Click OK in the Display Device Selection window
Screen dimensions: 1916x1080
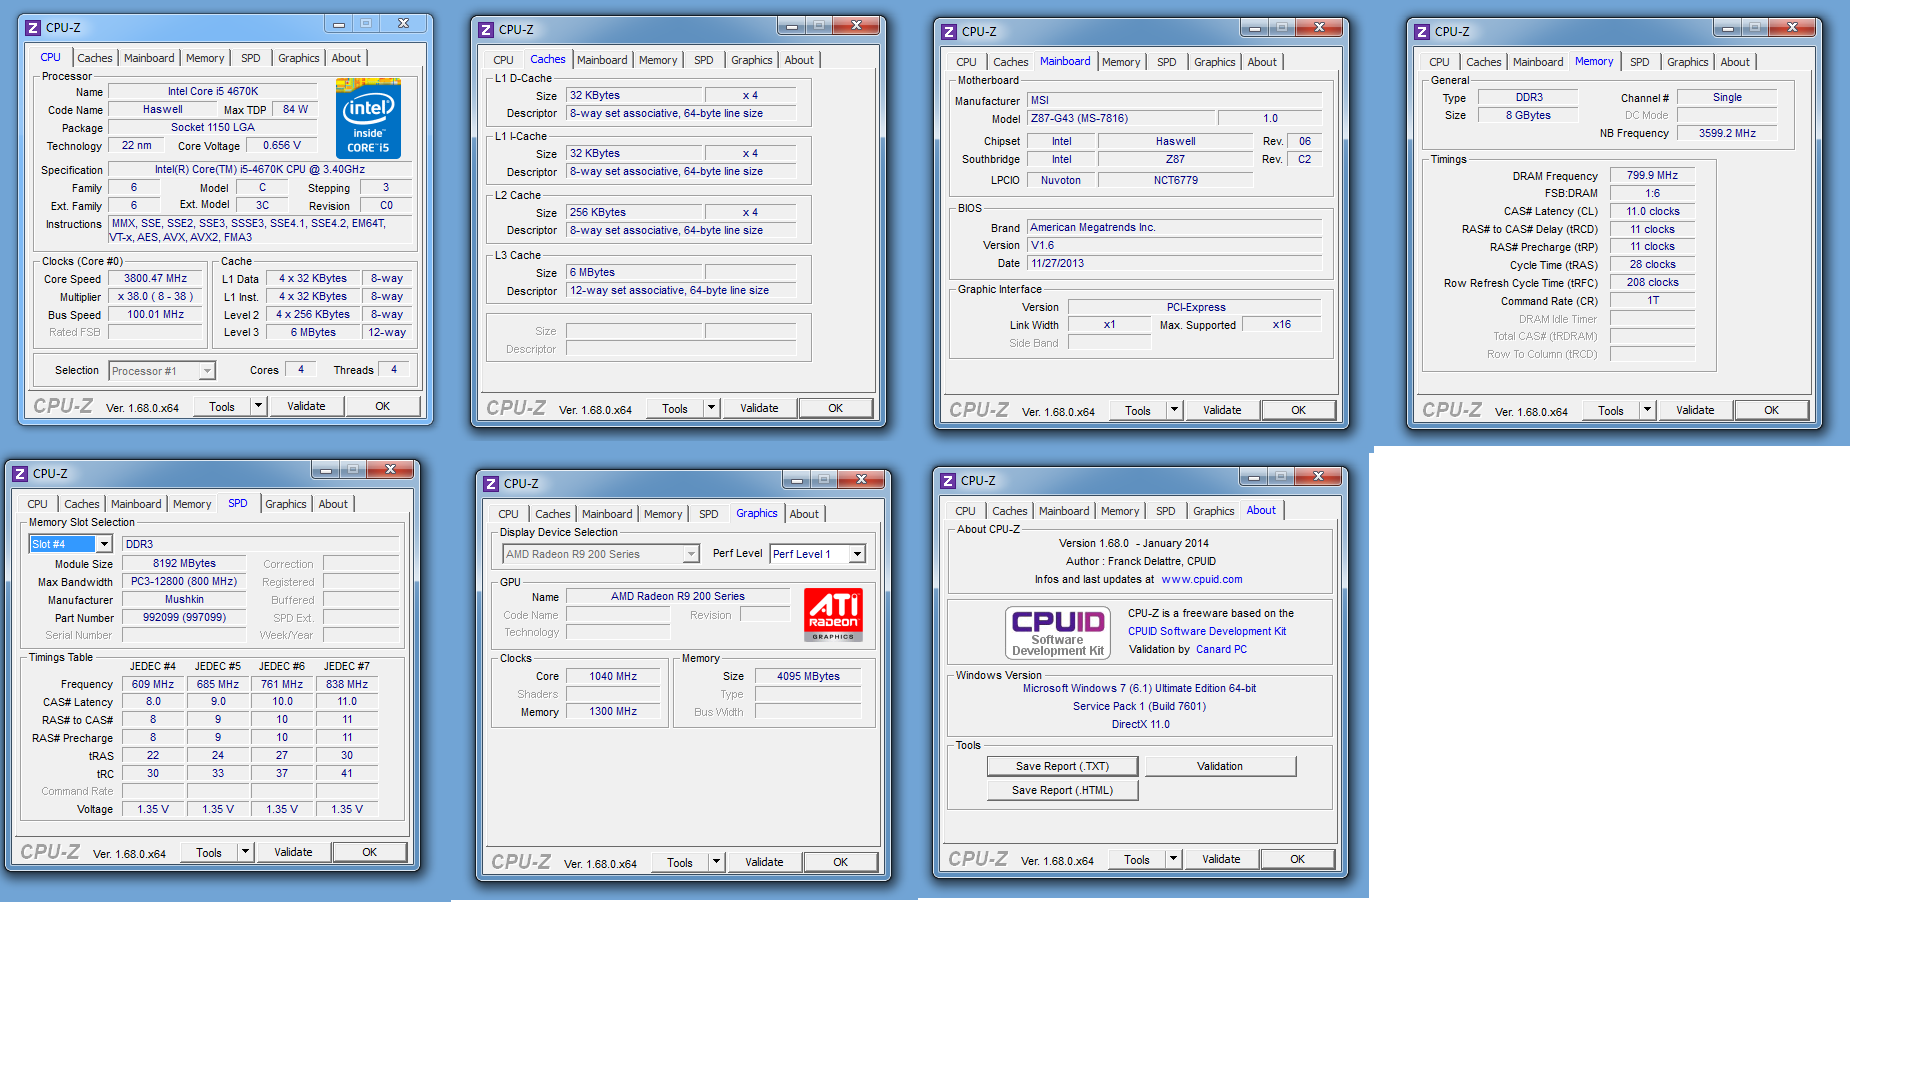point(840,862)
